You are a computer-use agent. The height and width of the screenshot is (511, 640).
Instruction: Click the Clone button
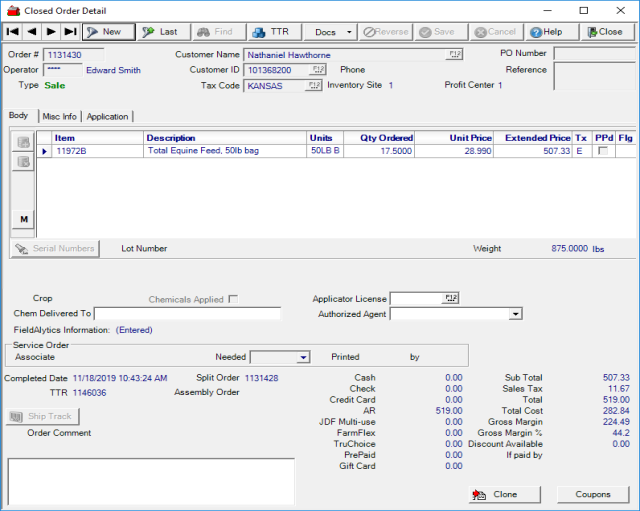497,495
